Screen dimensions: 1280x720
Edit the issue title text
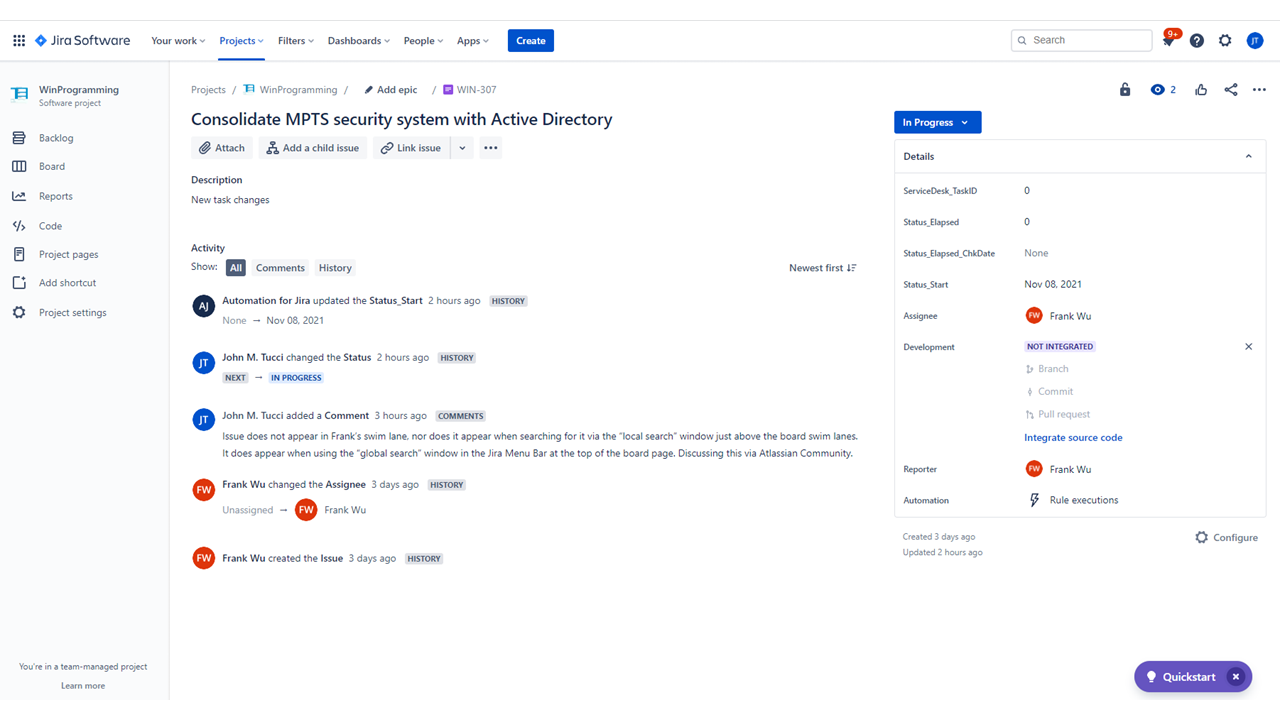(x=402, y=119)
